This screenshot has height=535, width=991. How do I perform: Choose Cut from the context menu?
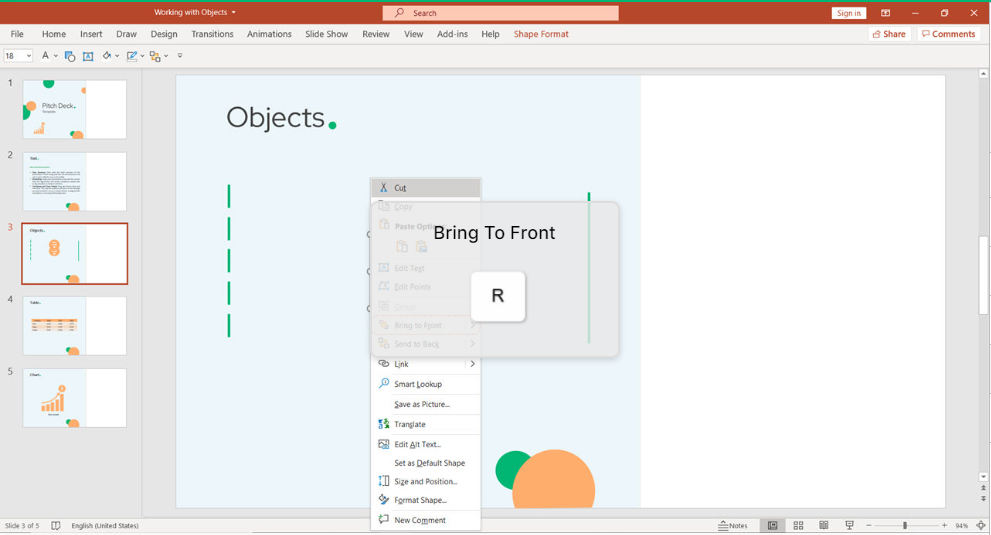[426, 188]
